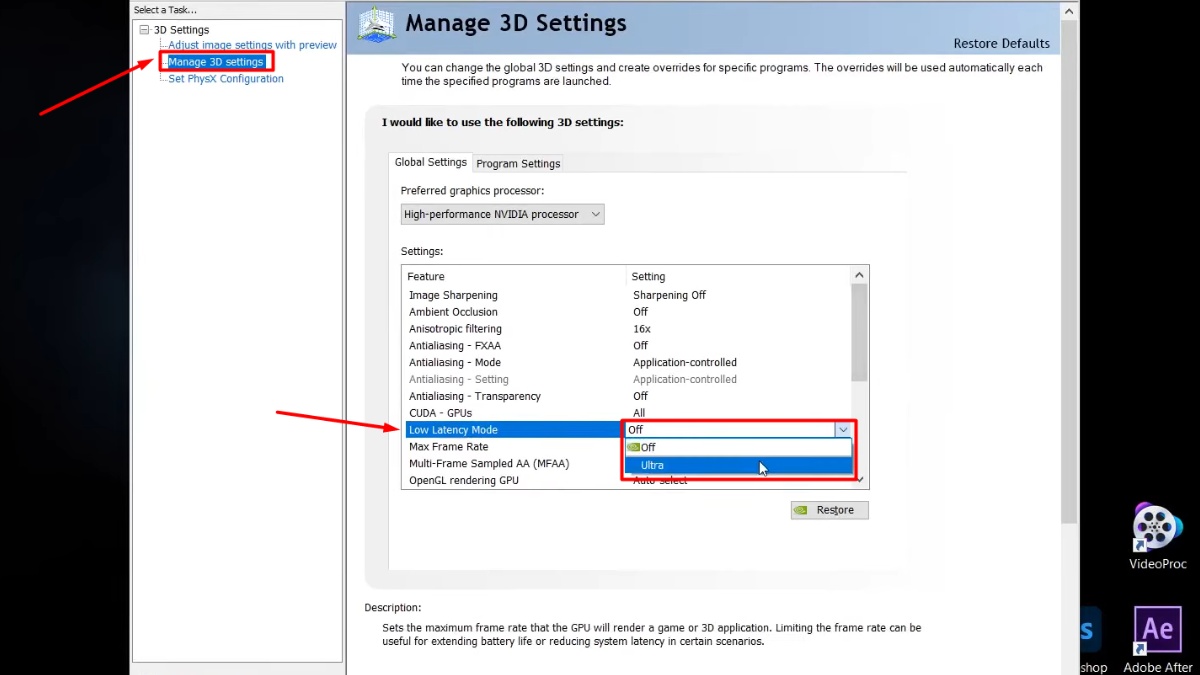Viewport: 1200px width, 675px height.
Task: Collapse the 3D Settings tree node
Action: pyautogui.click(x=145, y=30)
